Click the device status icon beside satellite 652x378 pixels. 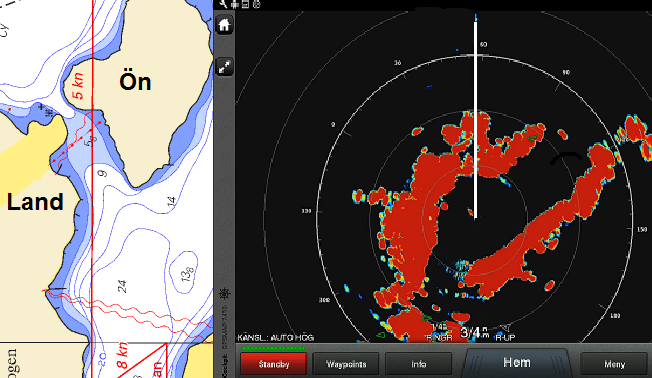click(x=245, y=4)
